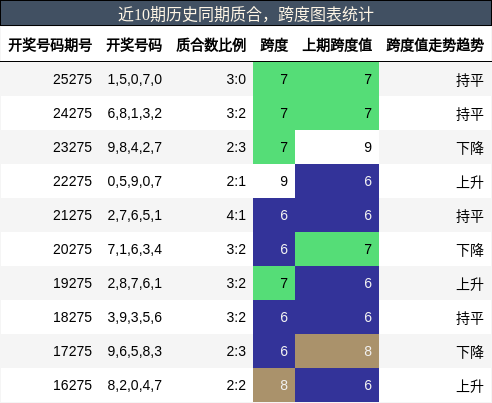The width and height of the screenshot is (492, 403).
Task: Select the 开奖号码期号 column header
Action: pyautogui.click(x=50, y=45)
